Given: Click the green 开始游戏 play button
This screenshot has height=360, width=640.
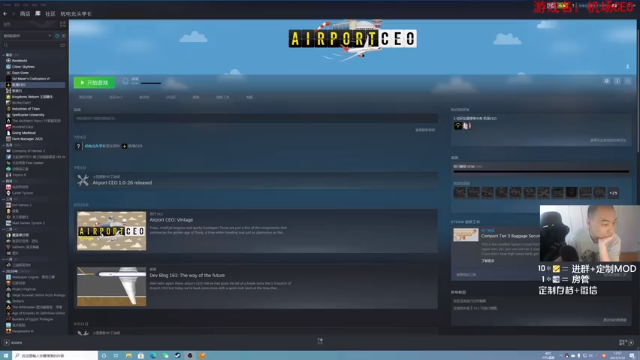Looking at the screenshot, I should coord(94,82).
